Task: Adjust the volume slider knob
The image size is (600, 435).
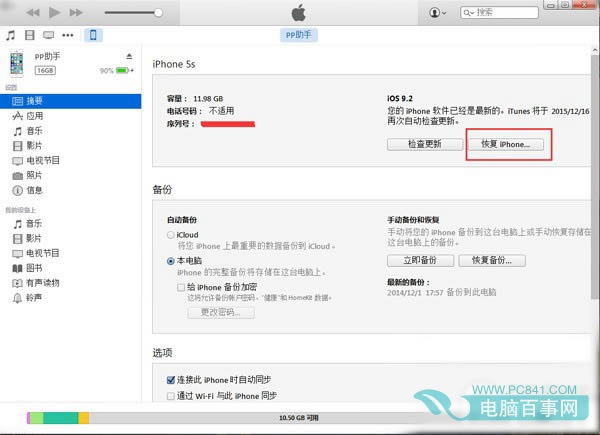Action: pos(158,13)
